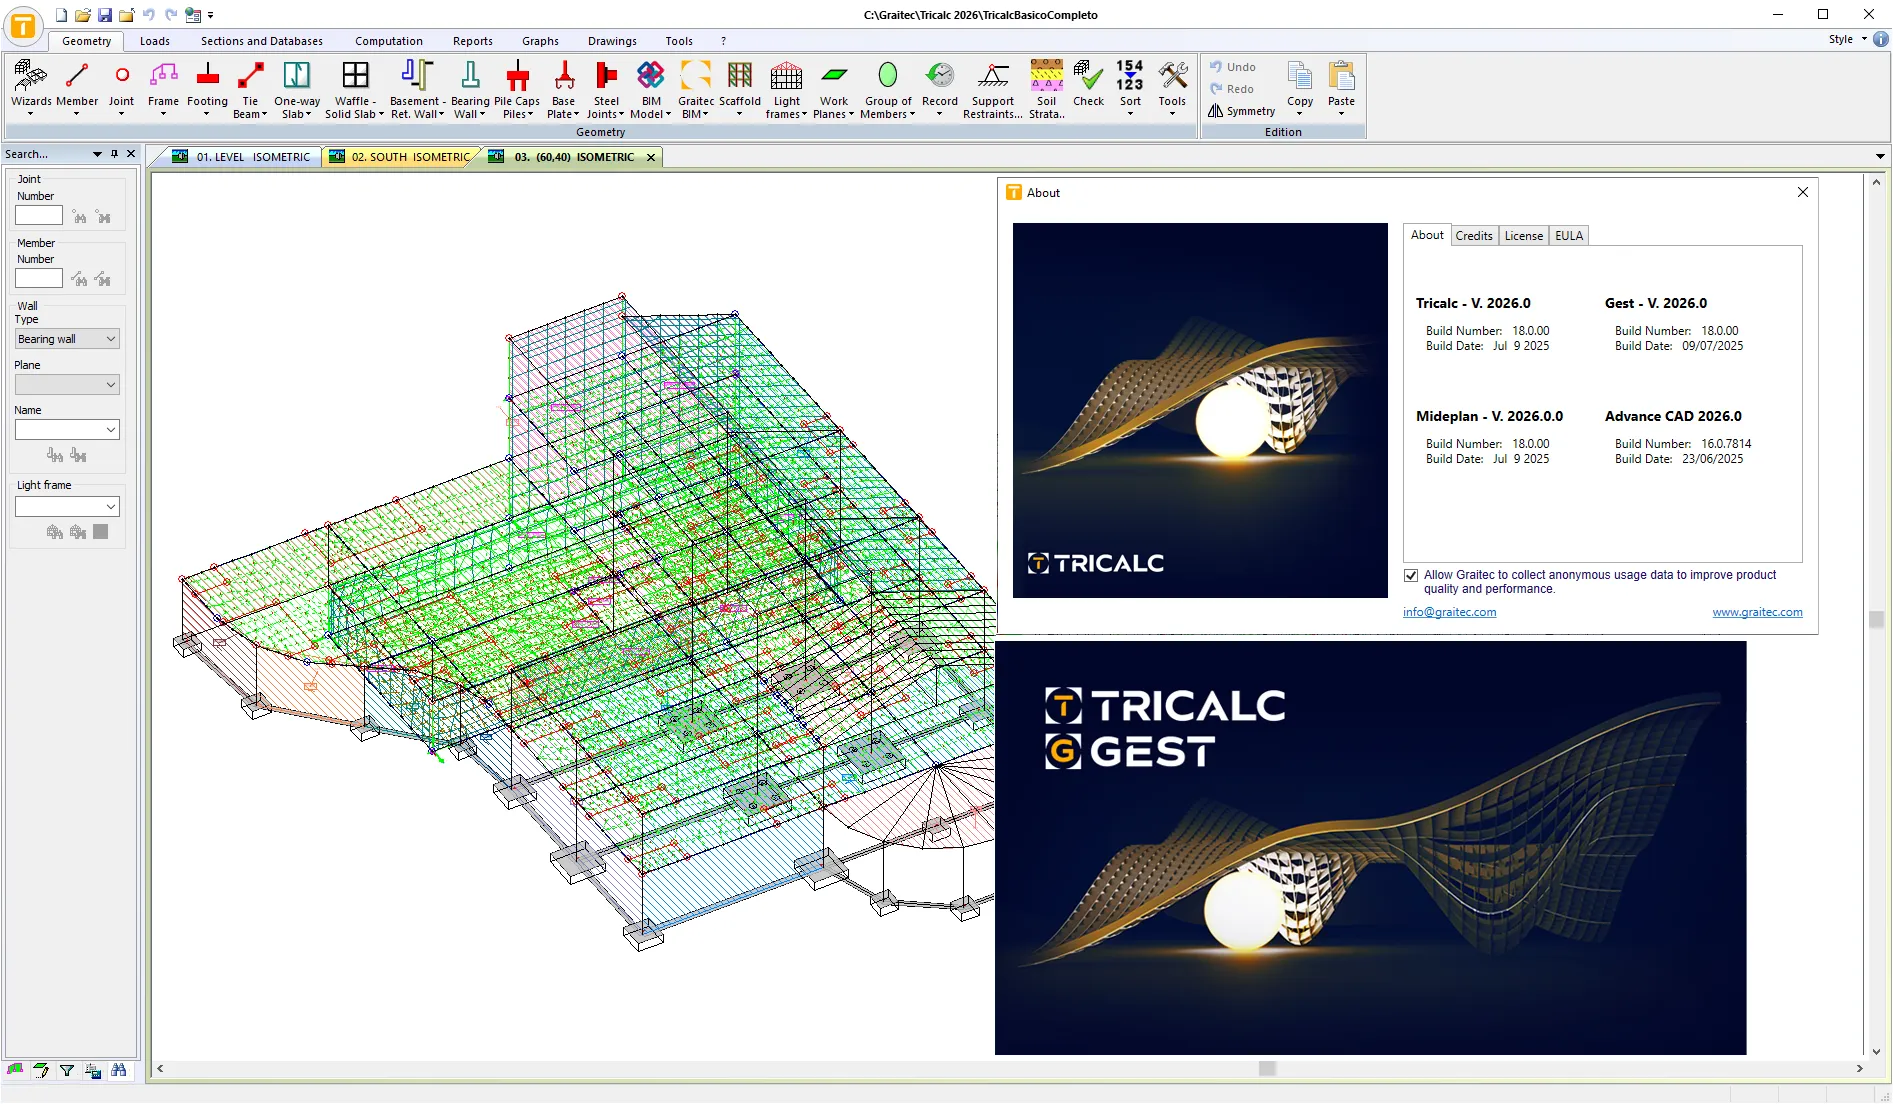Select the Waffle - Solid Slab tool
Screen dimensions: 1893x1104
tap(355, 88)
